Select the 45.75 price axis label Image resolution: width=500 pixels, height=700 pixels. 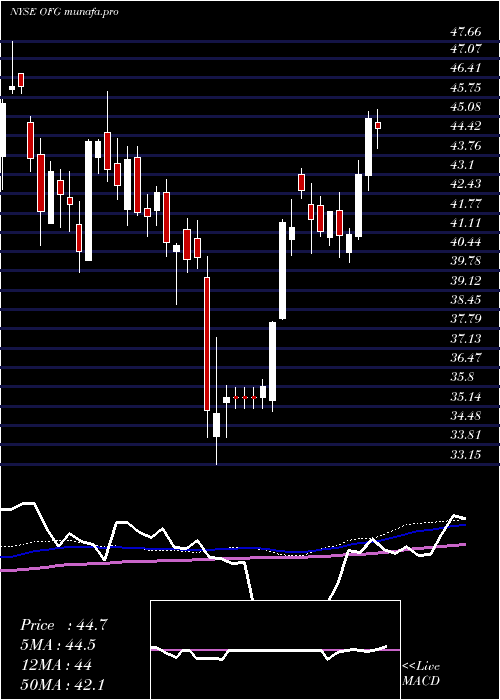(x=466, y=88)
